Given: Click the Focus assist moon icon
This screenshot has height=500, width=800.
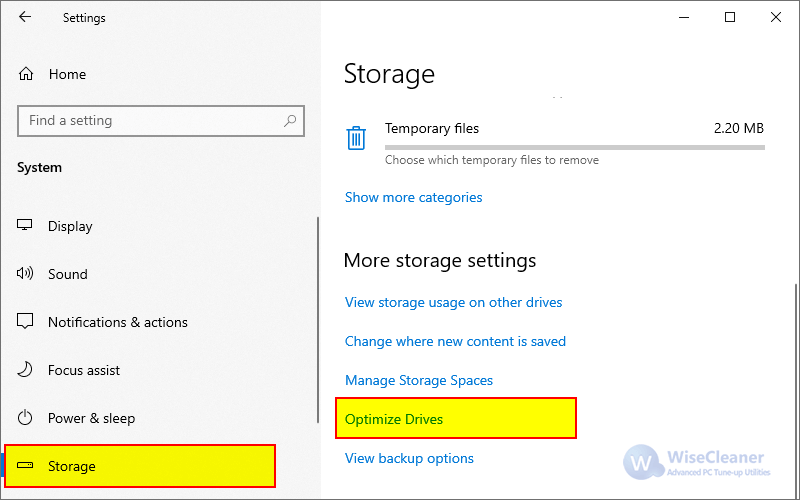Looking at the screenshot, I should tap(24, 369).
